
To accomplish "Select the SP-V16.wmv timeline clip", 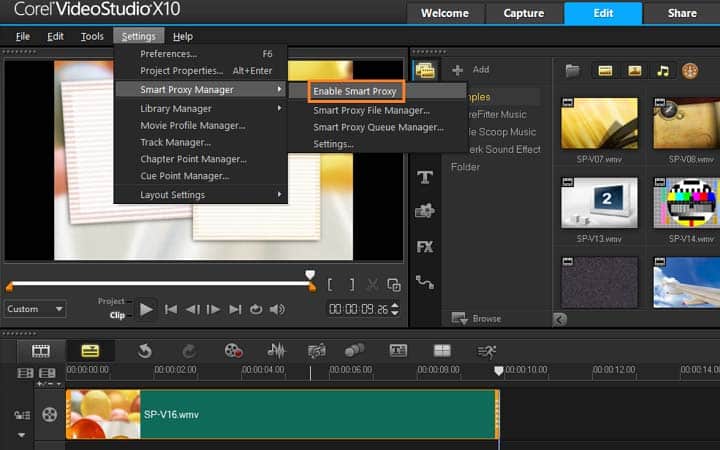I will pos(282,415).
